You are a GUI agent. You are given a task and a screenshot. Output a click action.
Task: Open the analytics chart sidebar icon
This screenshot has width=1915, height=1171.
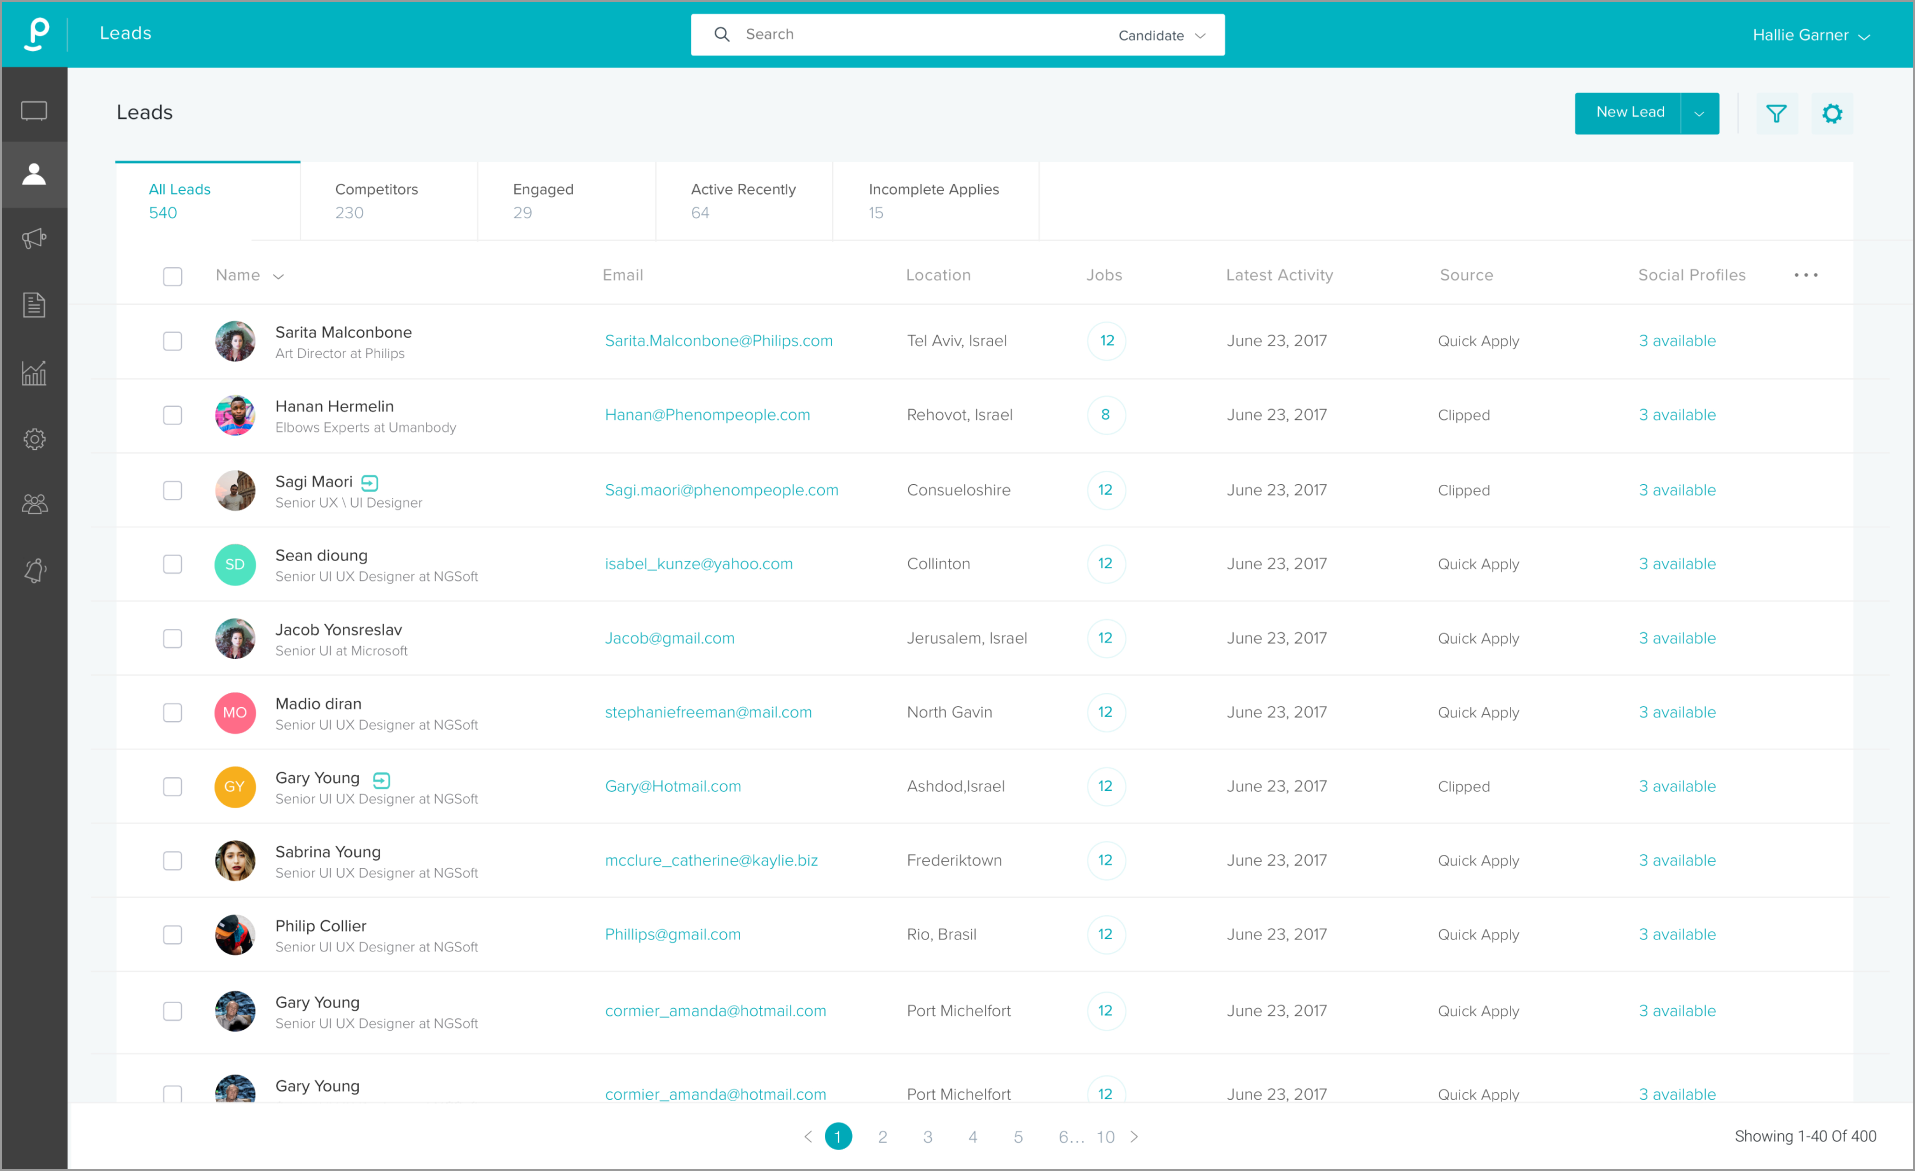tap(34, 373)
